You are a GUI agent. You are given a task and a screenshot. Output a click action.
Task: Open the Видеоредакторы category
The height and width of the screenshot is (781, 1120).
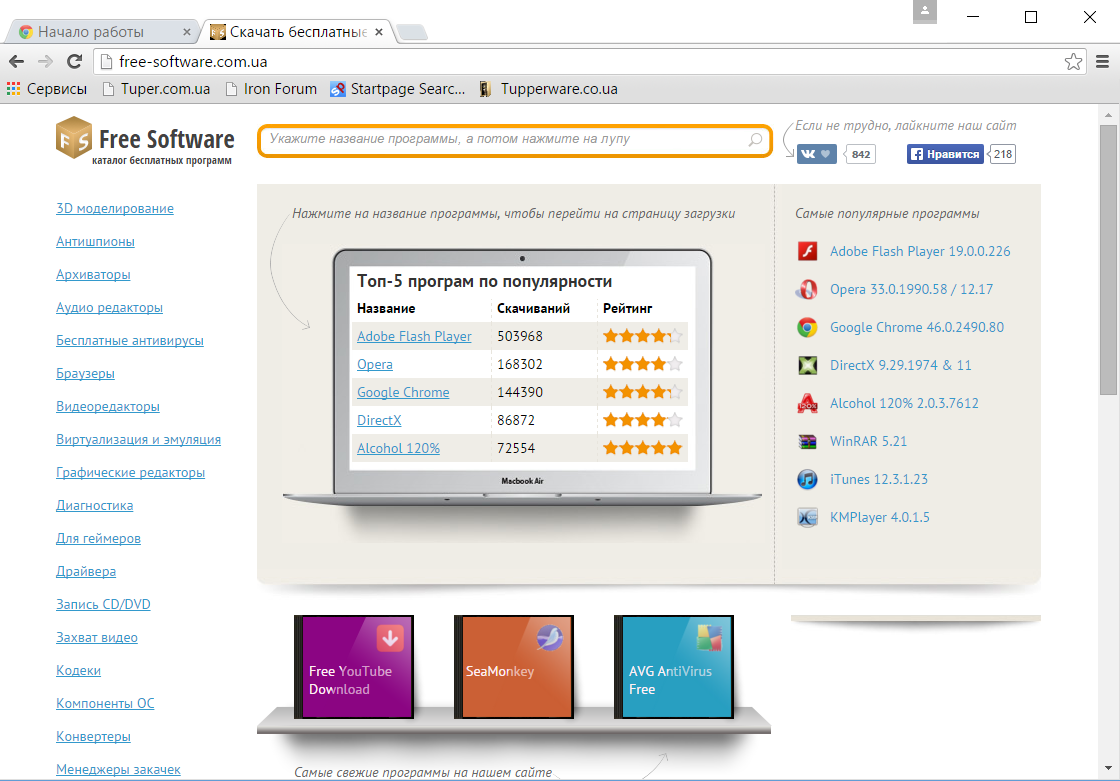pos(108,406)
